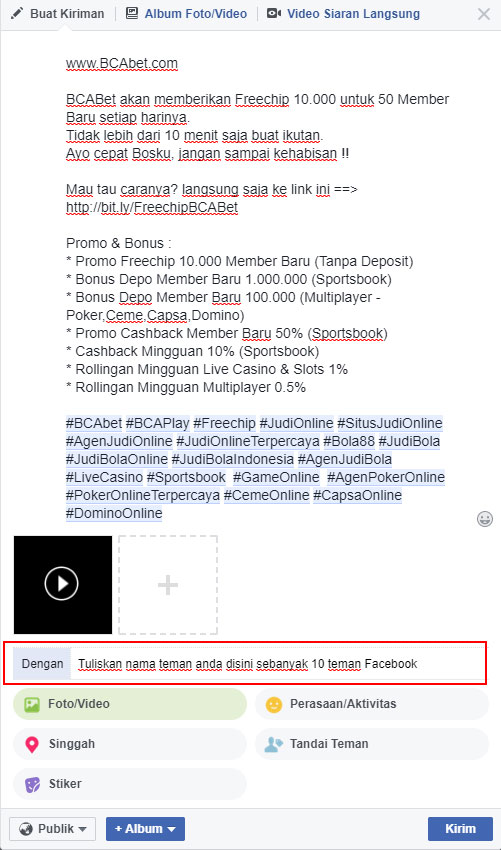Click the Tandai Teman people icon

pyautogui.click(x=274, y=744)
